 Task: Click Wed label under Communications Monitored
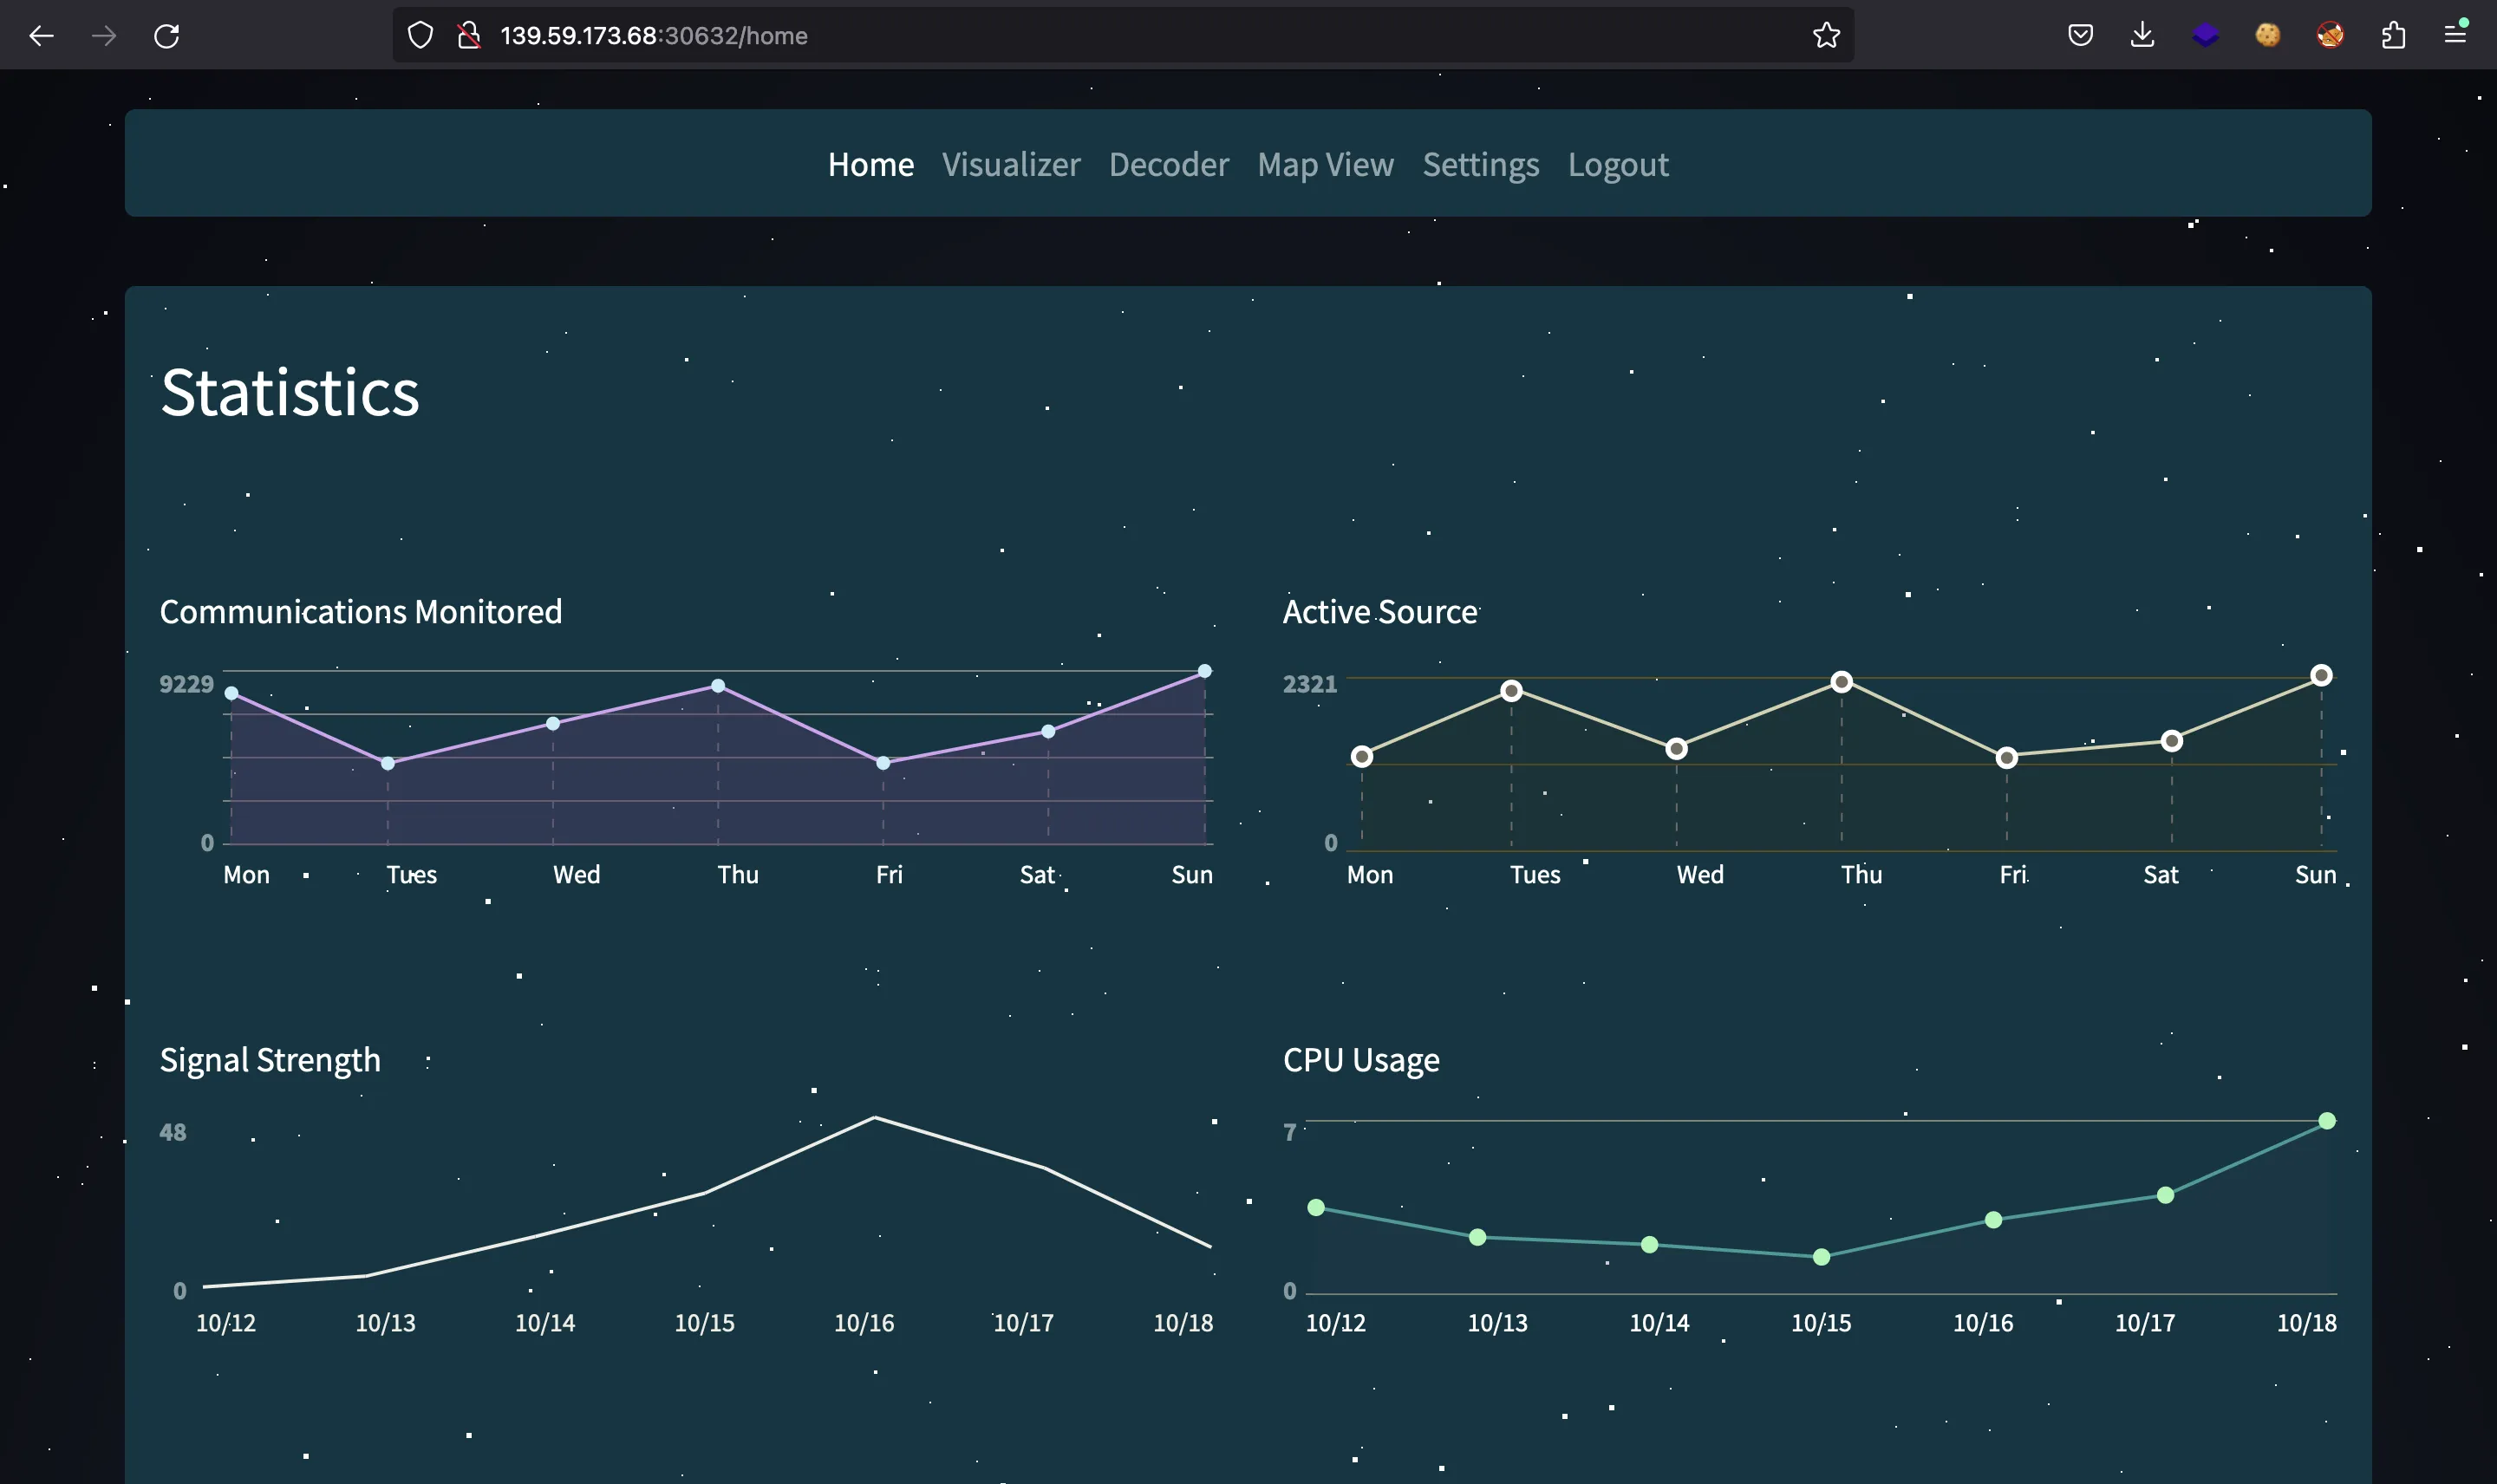(577, 875)
